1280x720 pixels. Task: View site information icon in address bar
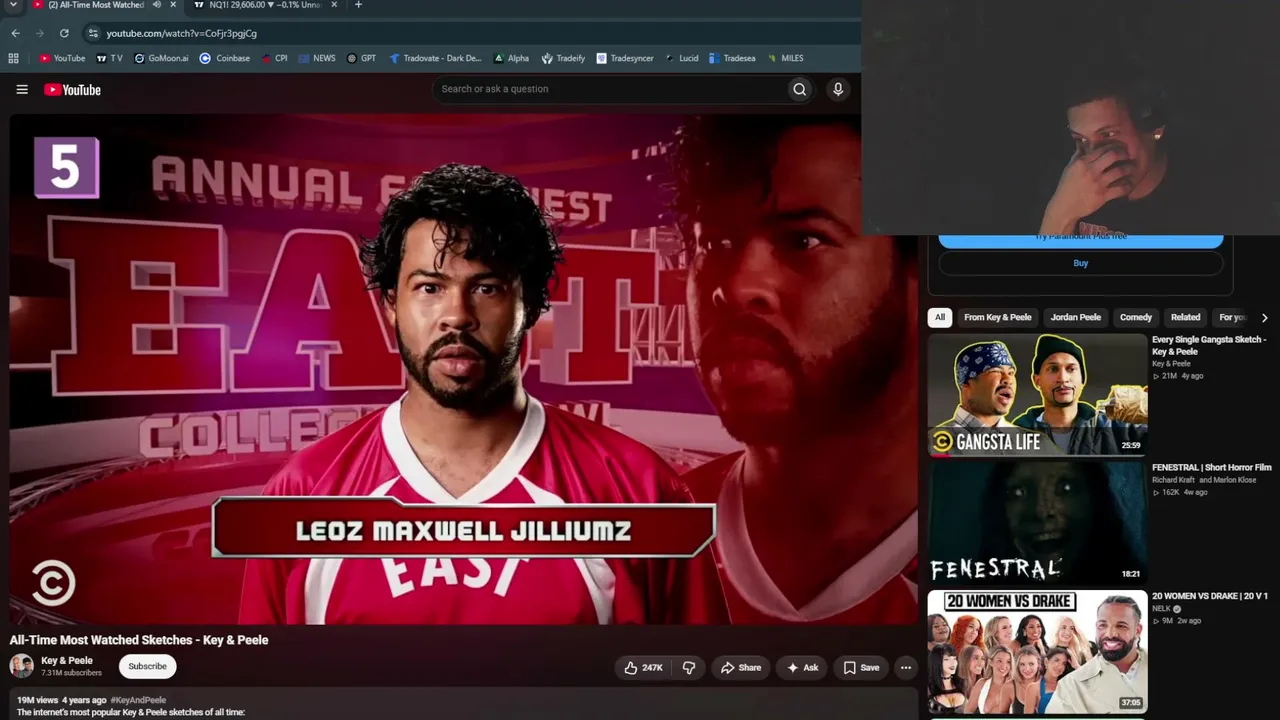(x=93, y=33)
